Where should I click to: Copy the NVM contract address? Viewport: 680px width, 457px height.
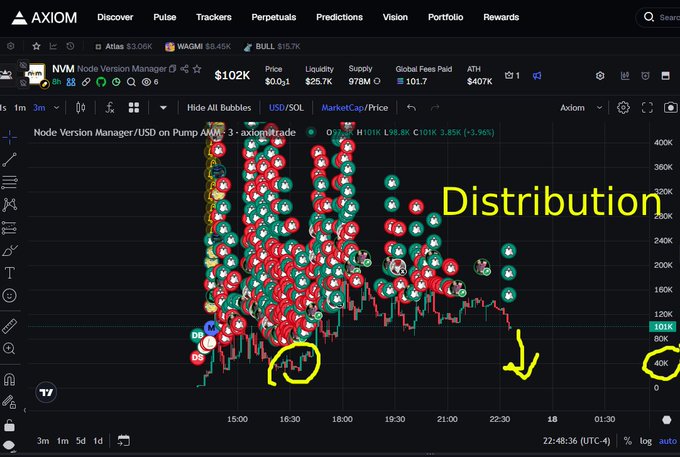coord(173,69)
